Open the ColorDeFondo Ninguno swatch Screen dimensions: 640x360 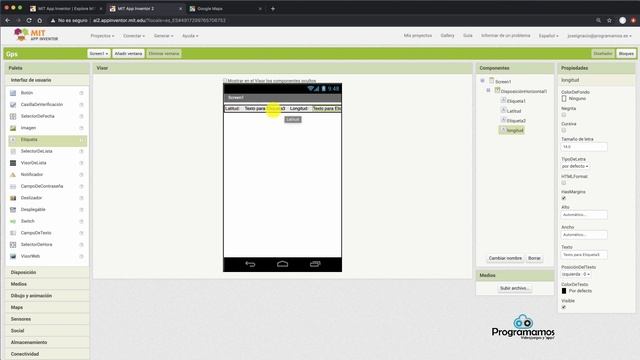tap(564, 98)
